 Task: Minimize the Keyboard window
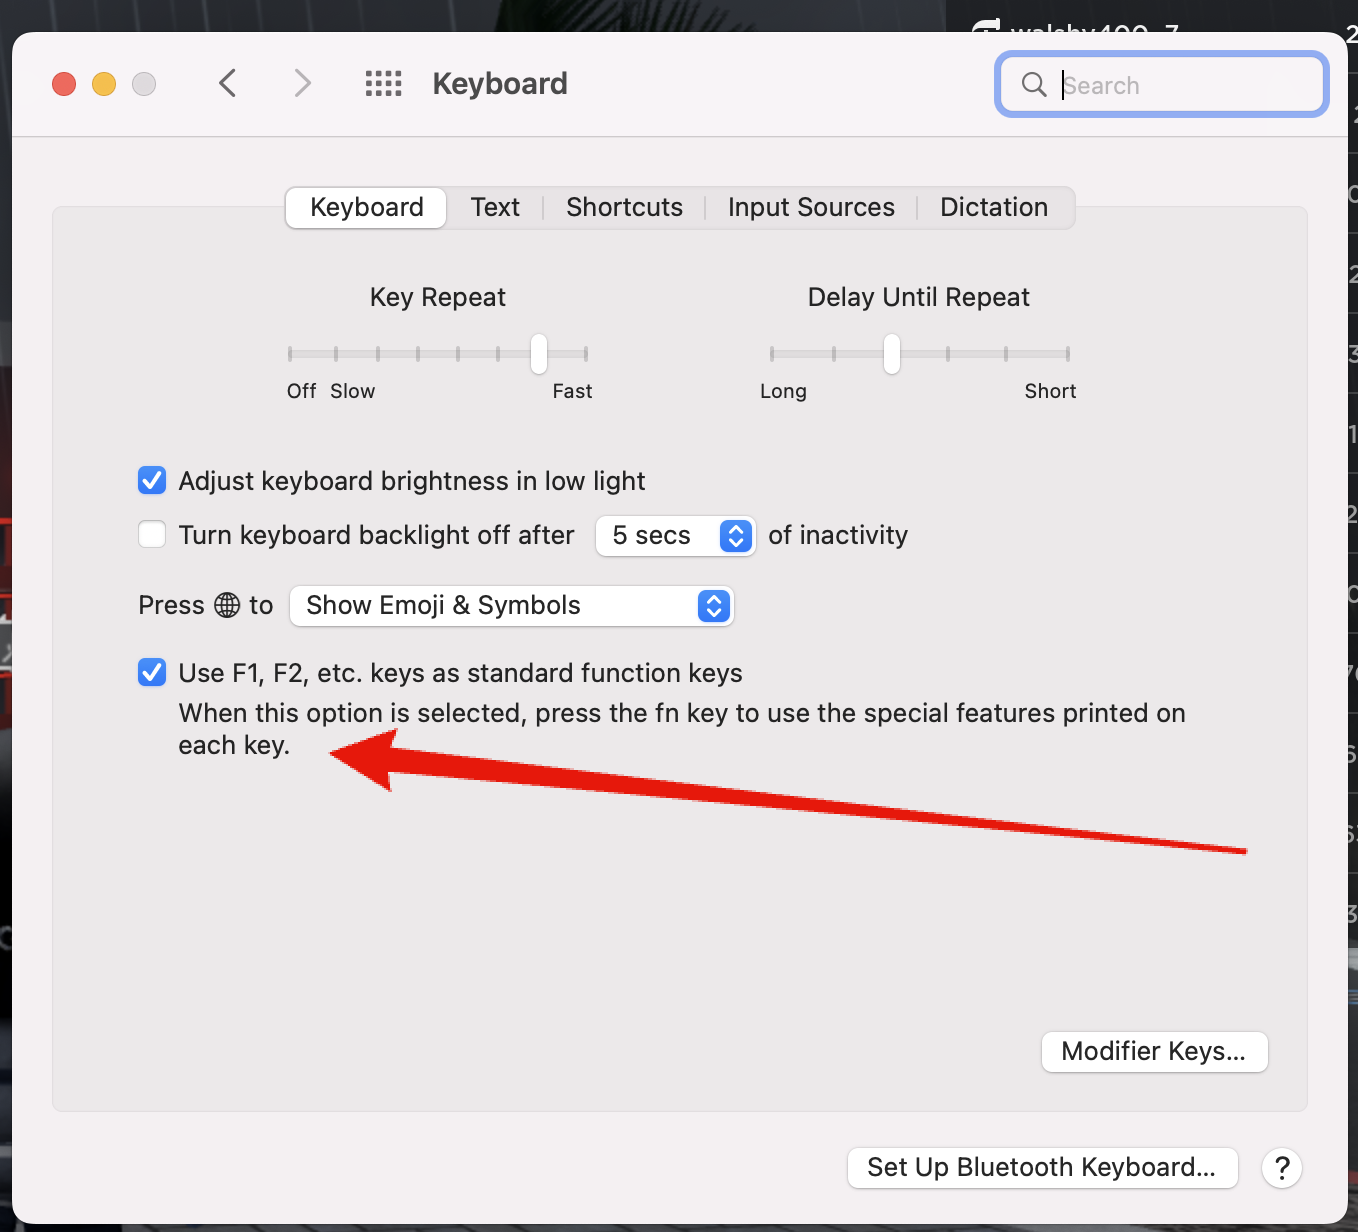104,84
